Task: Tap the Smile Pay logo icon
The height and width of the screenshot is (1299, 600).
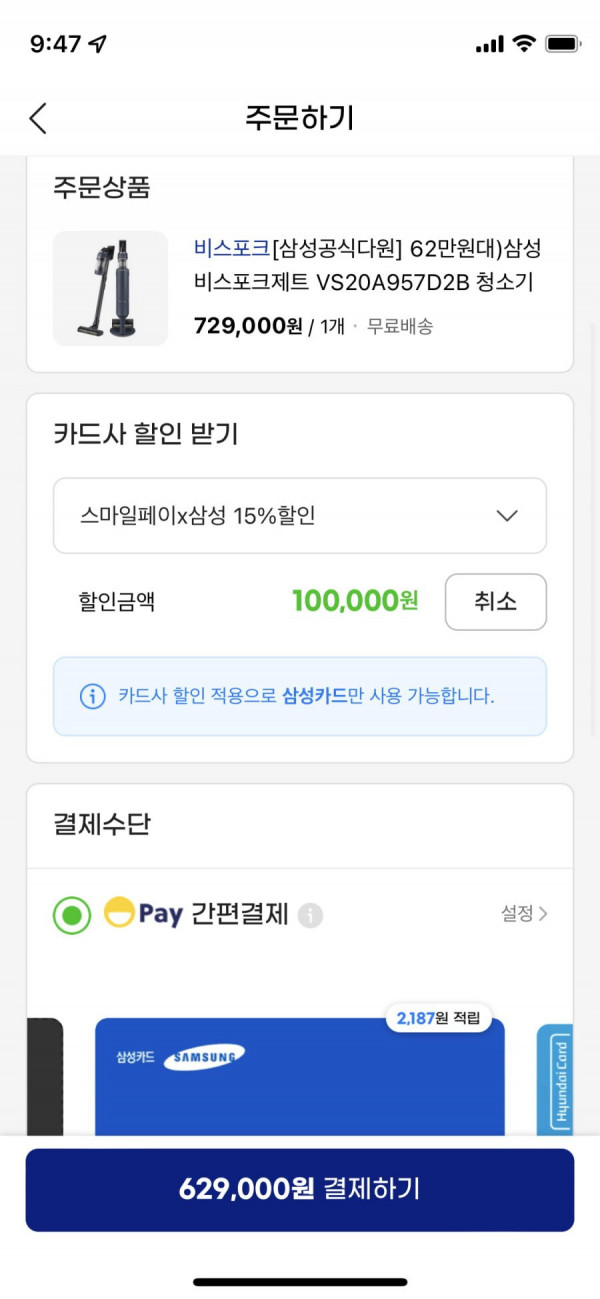Action: [x=119, y=912]
